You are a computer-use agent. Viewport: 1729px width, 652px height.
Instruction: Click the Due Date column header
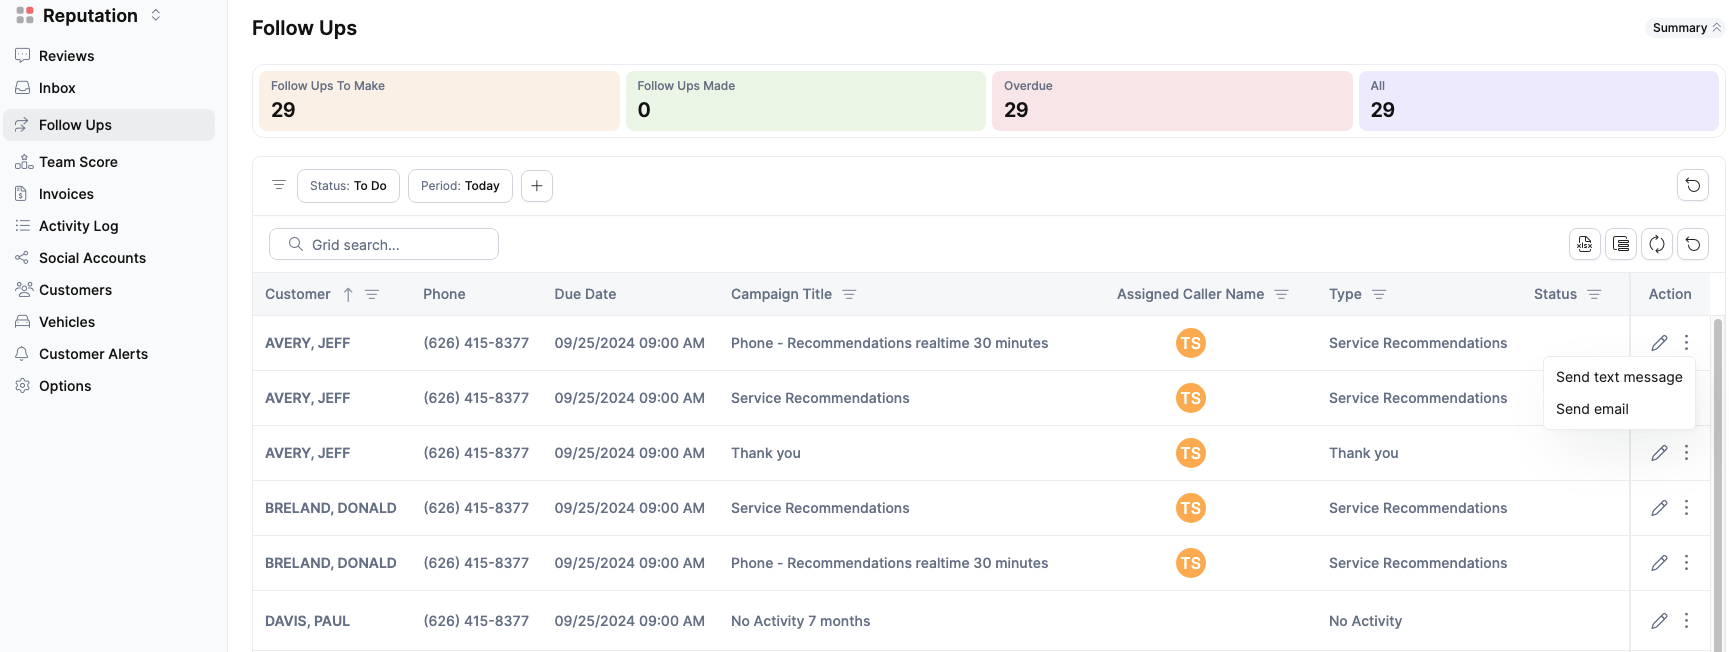click(585, 294)
